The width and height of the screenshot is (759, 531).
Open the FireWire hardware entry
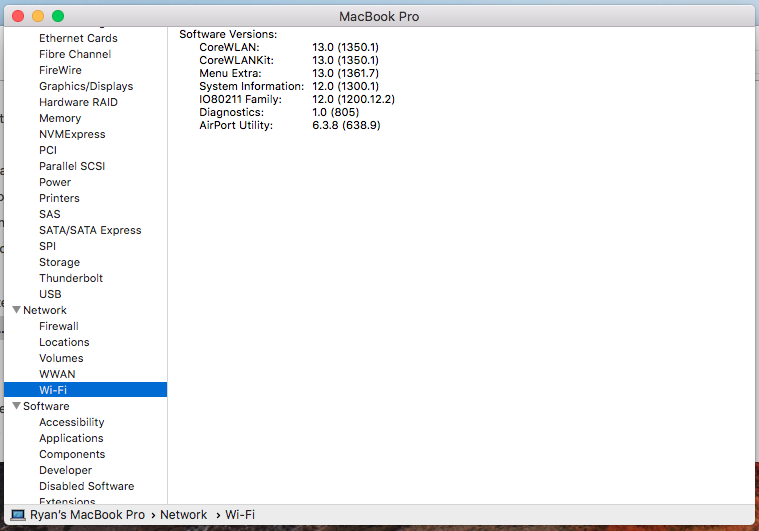(x=60, y=70)
